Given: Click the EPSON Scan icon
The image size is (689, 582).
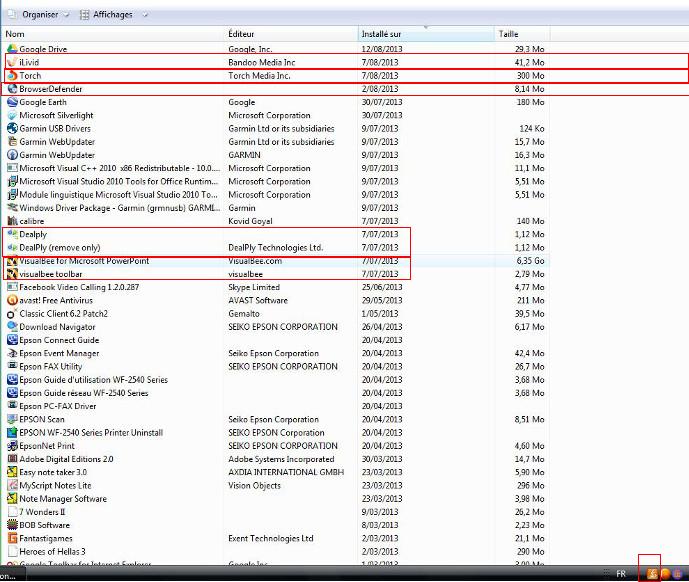Looking at the screenshot, I should [x=12, y=419].
